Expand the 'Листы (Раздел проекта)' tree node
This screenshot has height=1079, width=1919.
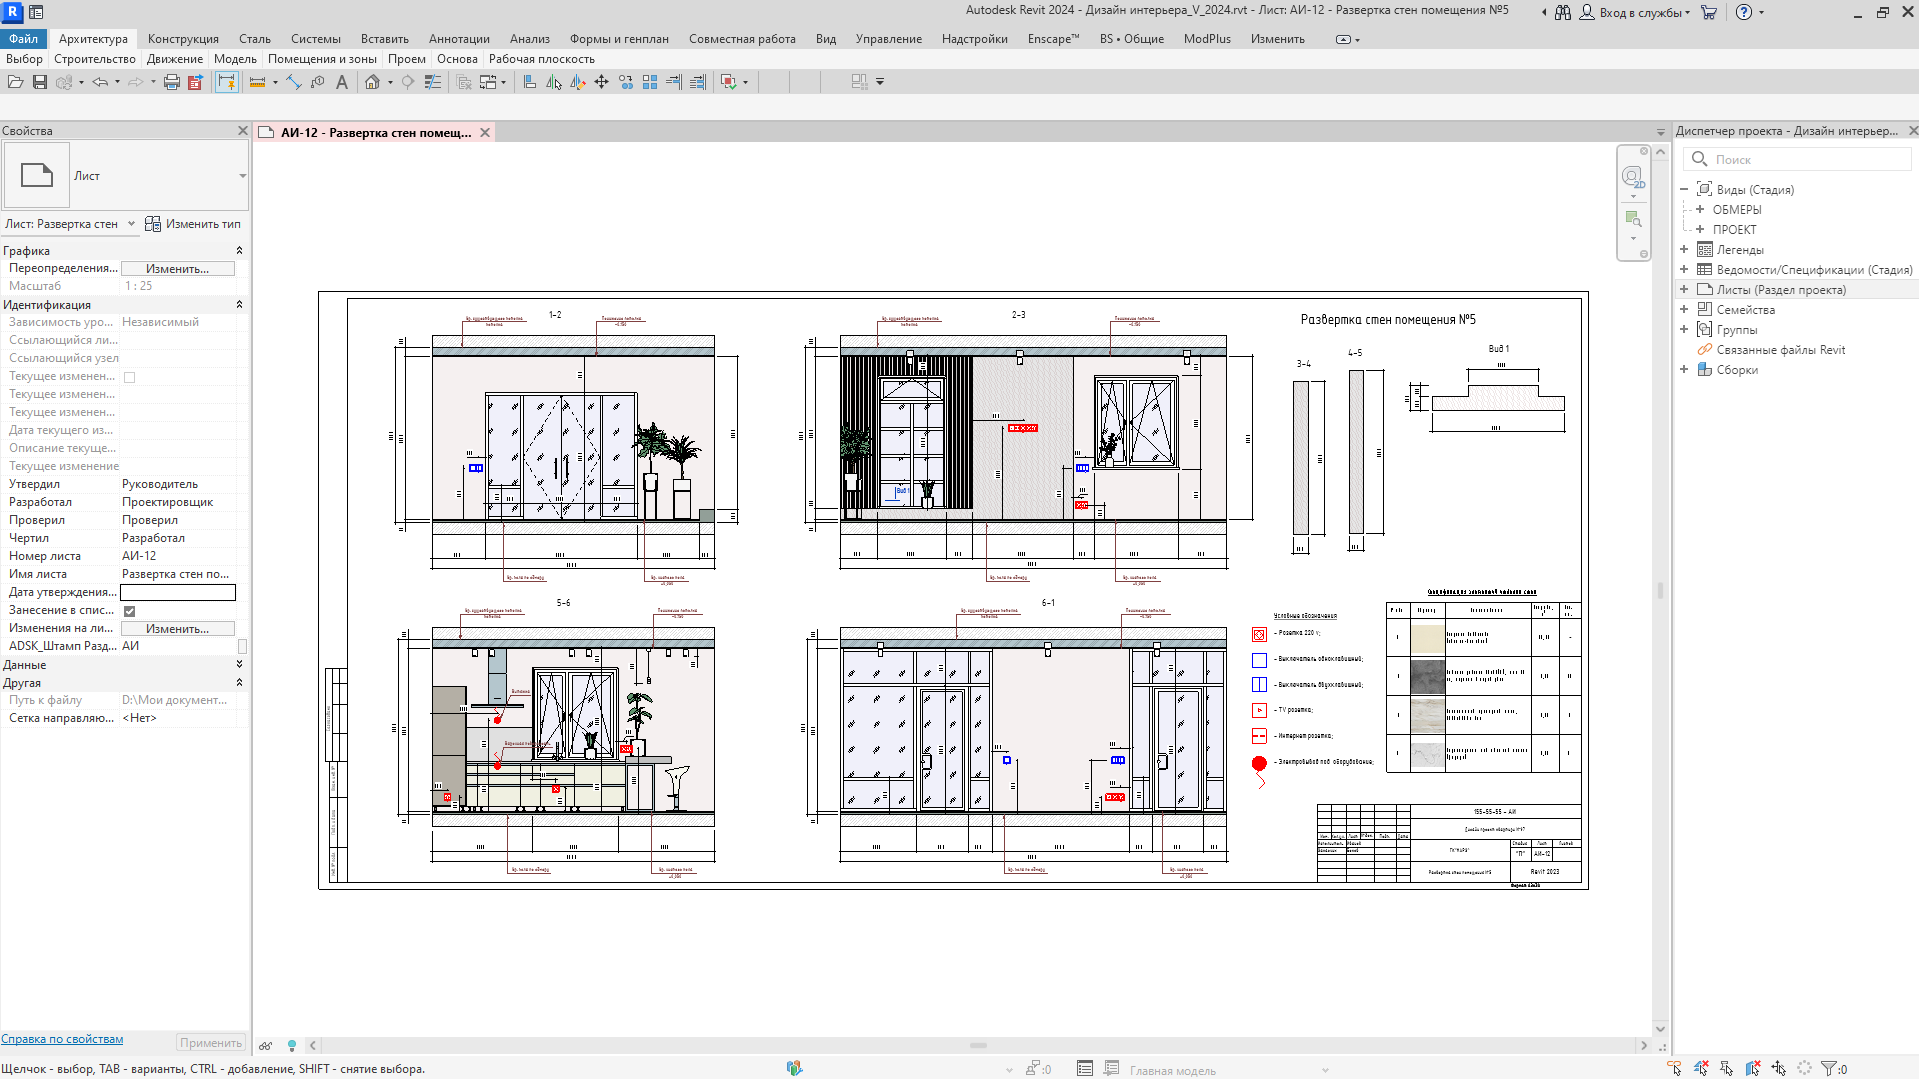(1684, 290)
